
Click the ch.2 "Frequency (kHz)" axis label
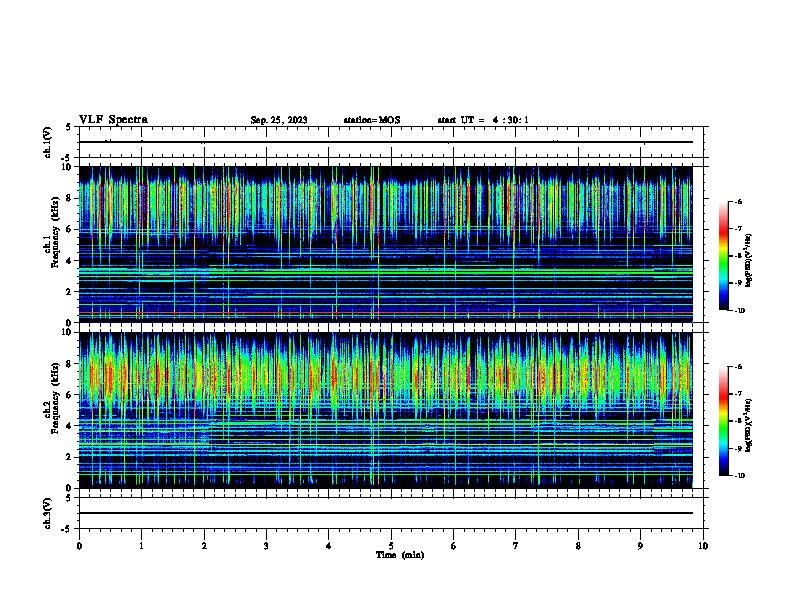coord(56,398)
